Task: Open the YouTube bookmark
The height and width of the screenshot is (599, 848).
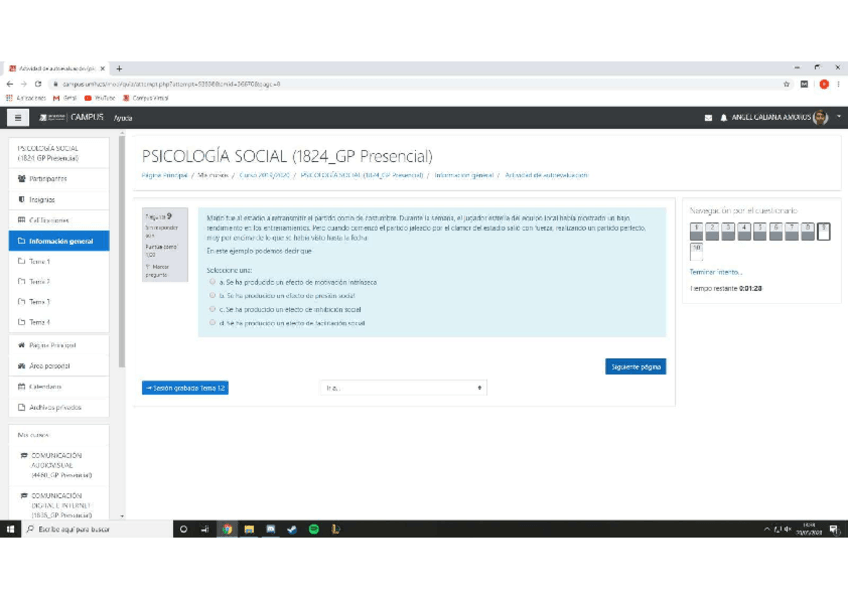Action: pos(100,98)
